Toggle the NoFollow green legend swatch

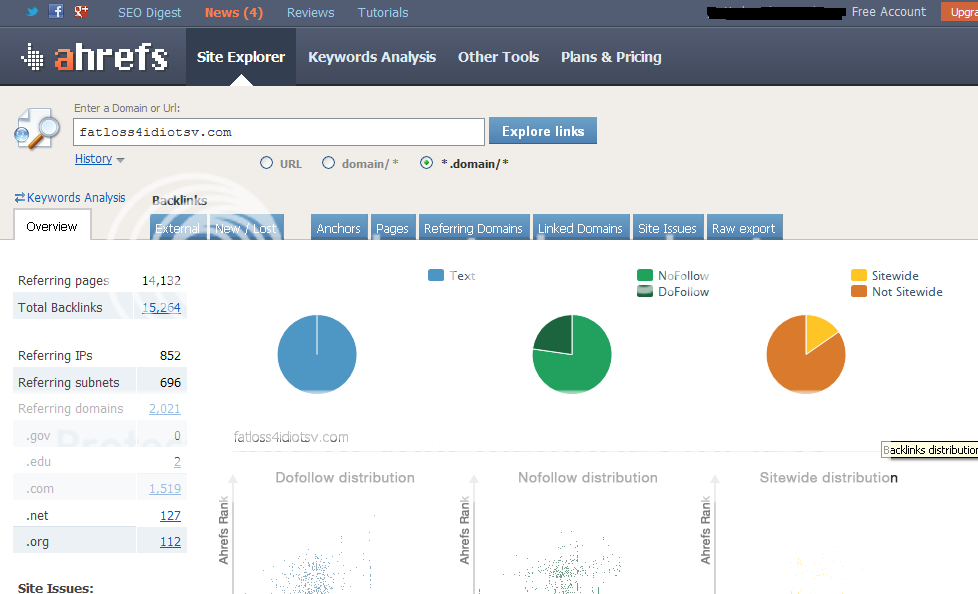click(x=645, y=275)
